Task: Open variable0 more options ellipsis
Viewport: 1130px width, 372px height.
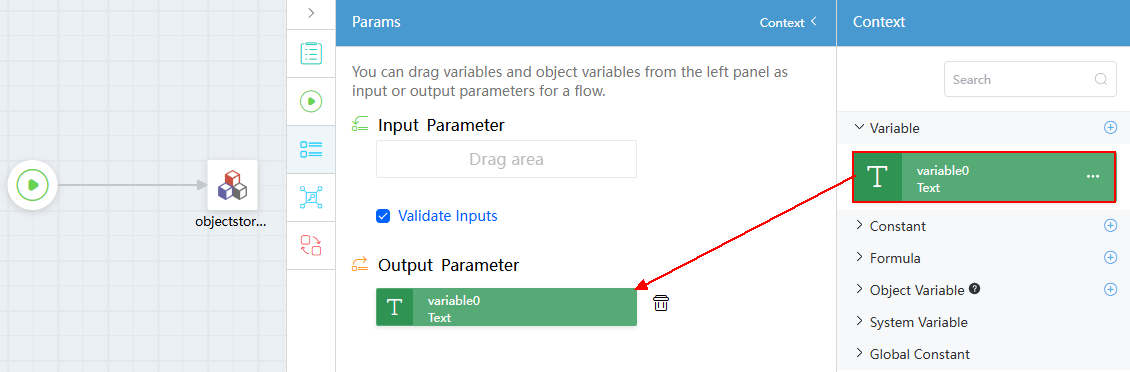Action: point(1093,177)
